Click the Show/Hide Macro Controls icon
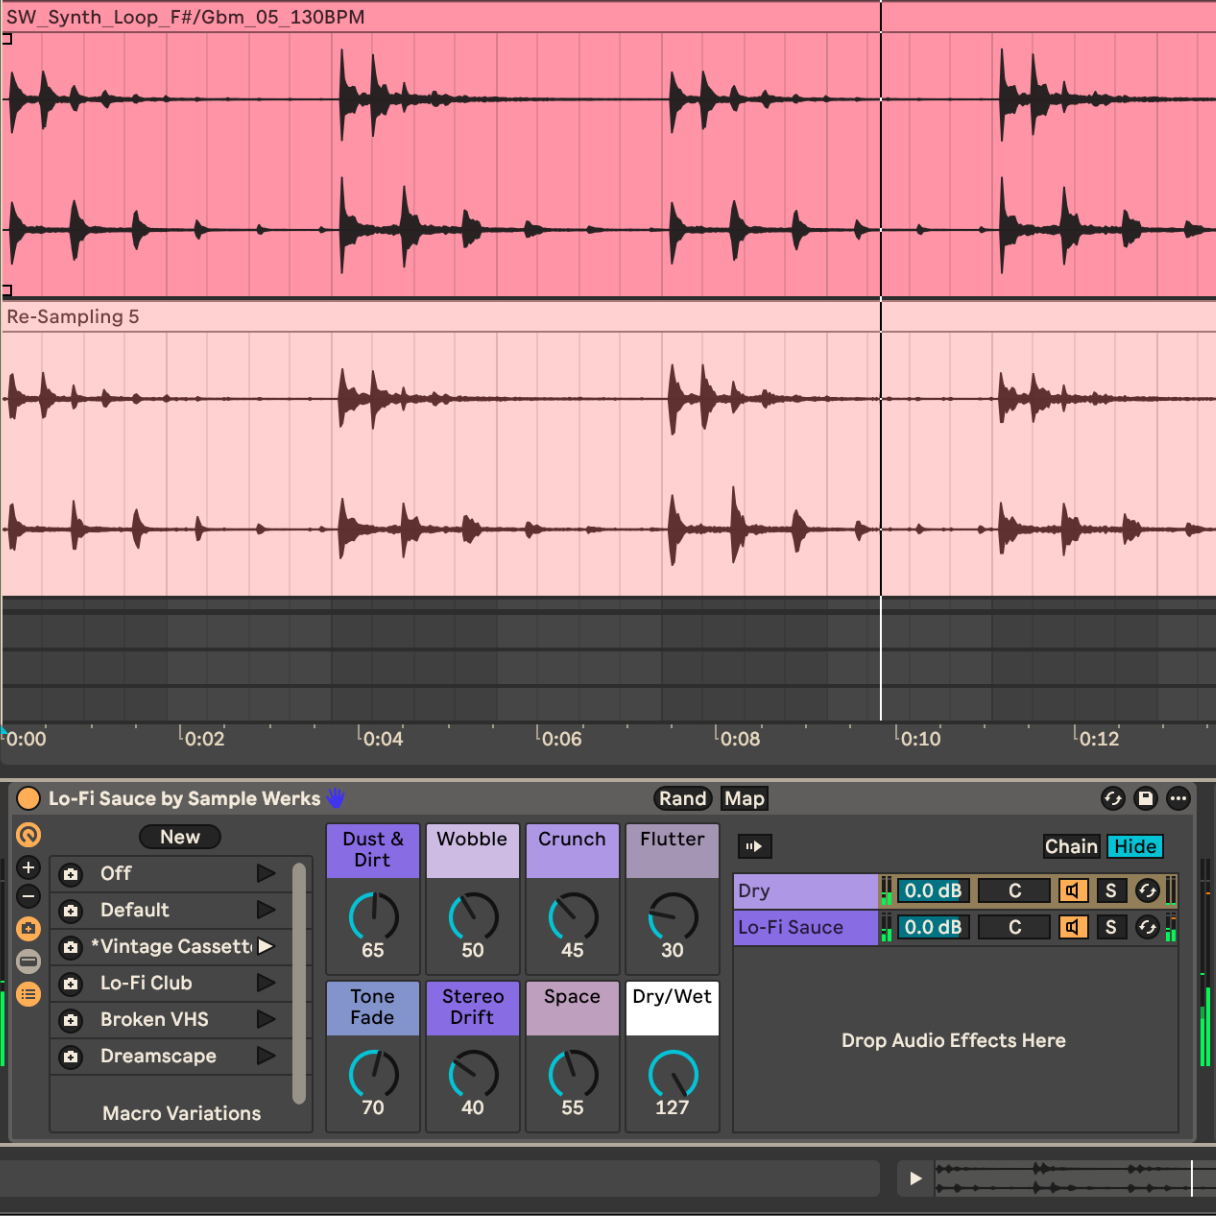The image size is (1216, 1216). (28, 835)
